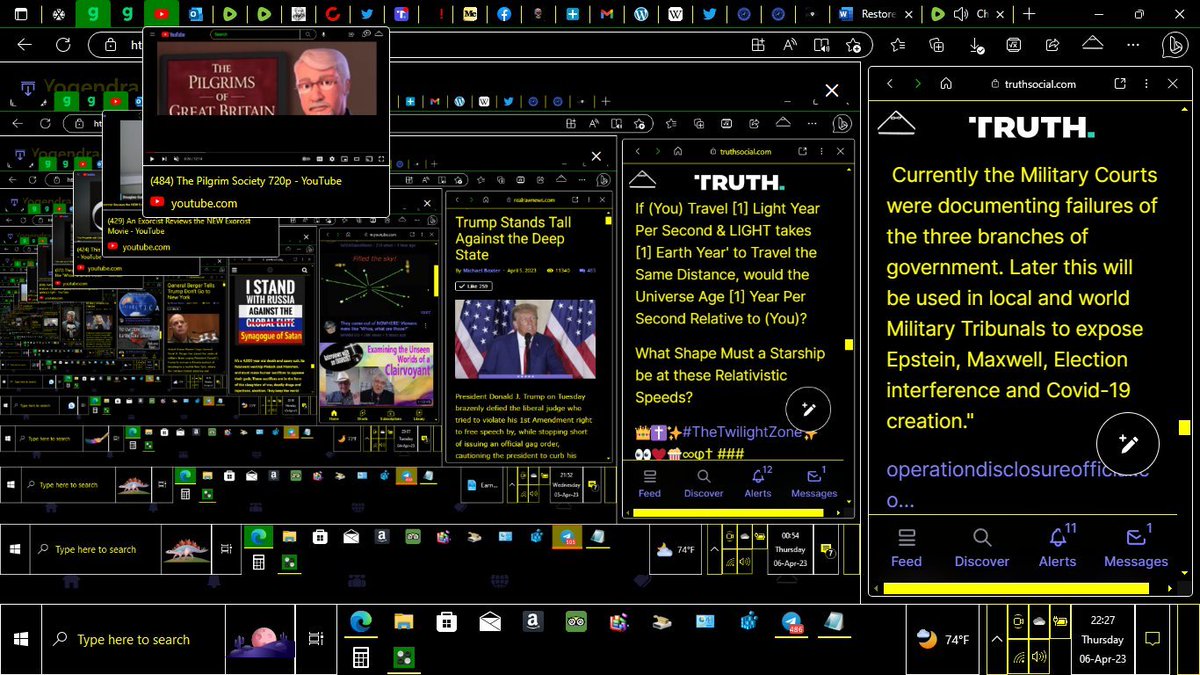Open Amazon from the taskbar
The height and width of the screenshot is (675, 1200).
pos(533,622)
